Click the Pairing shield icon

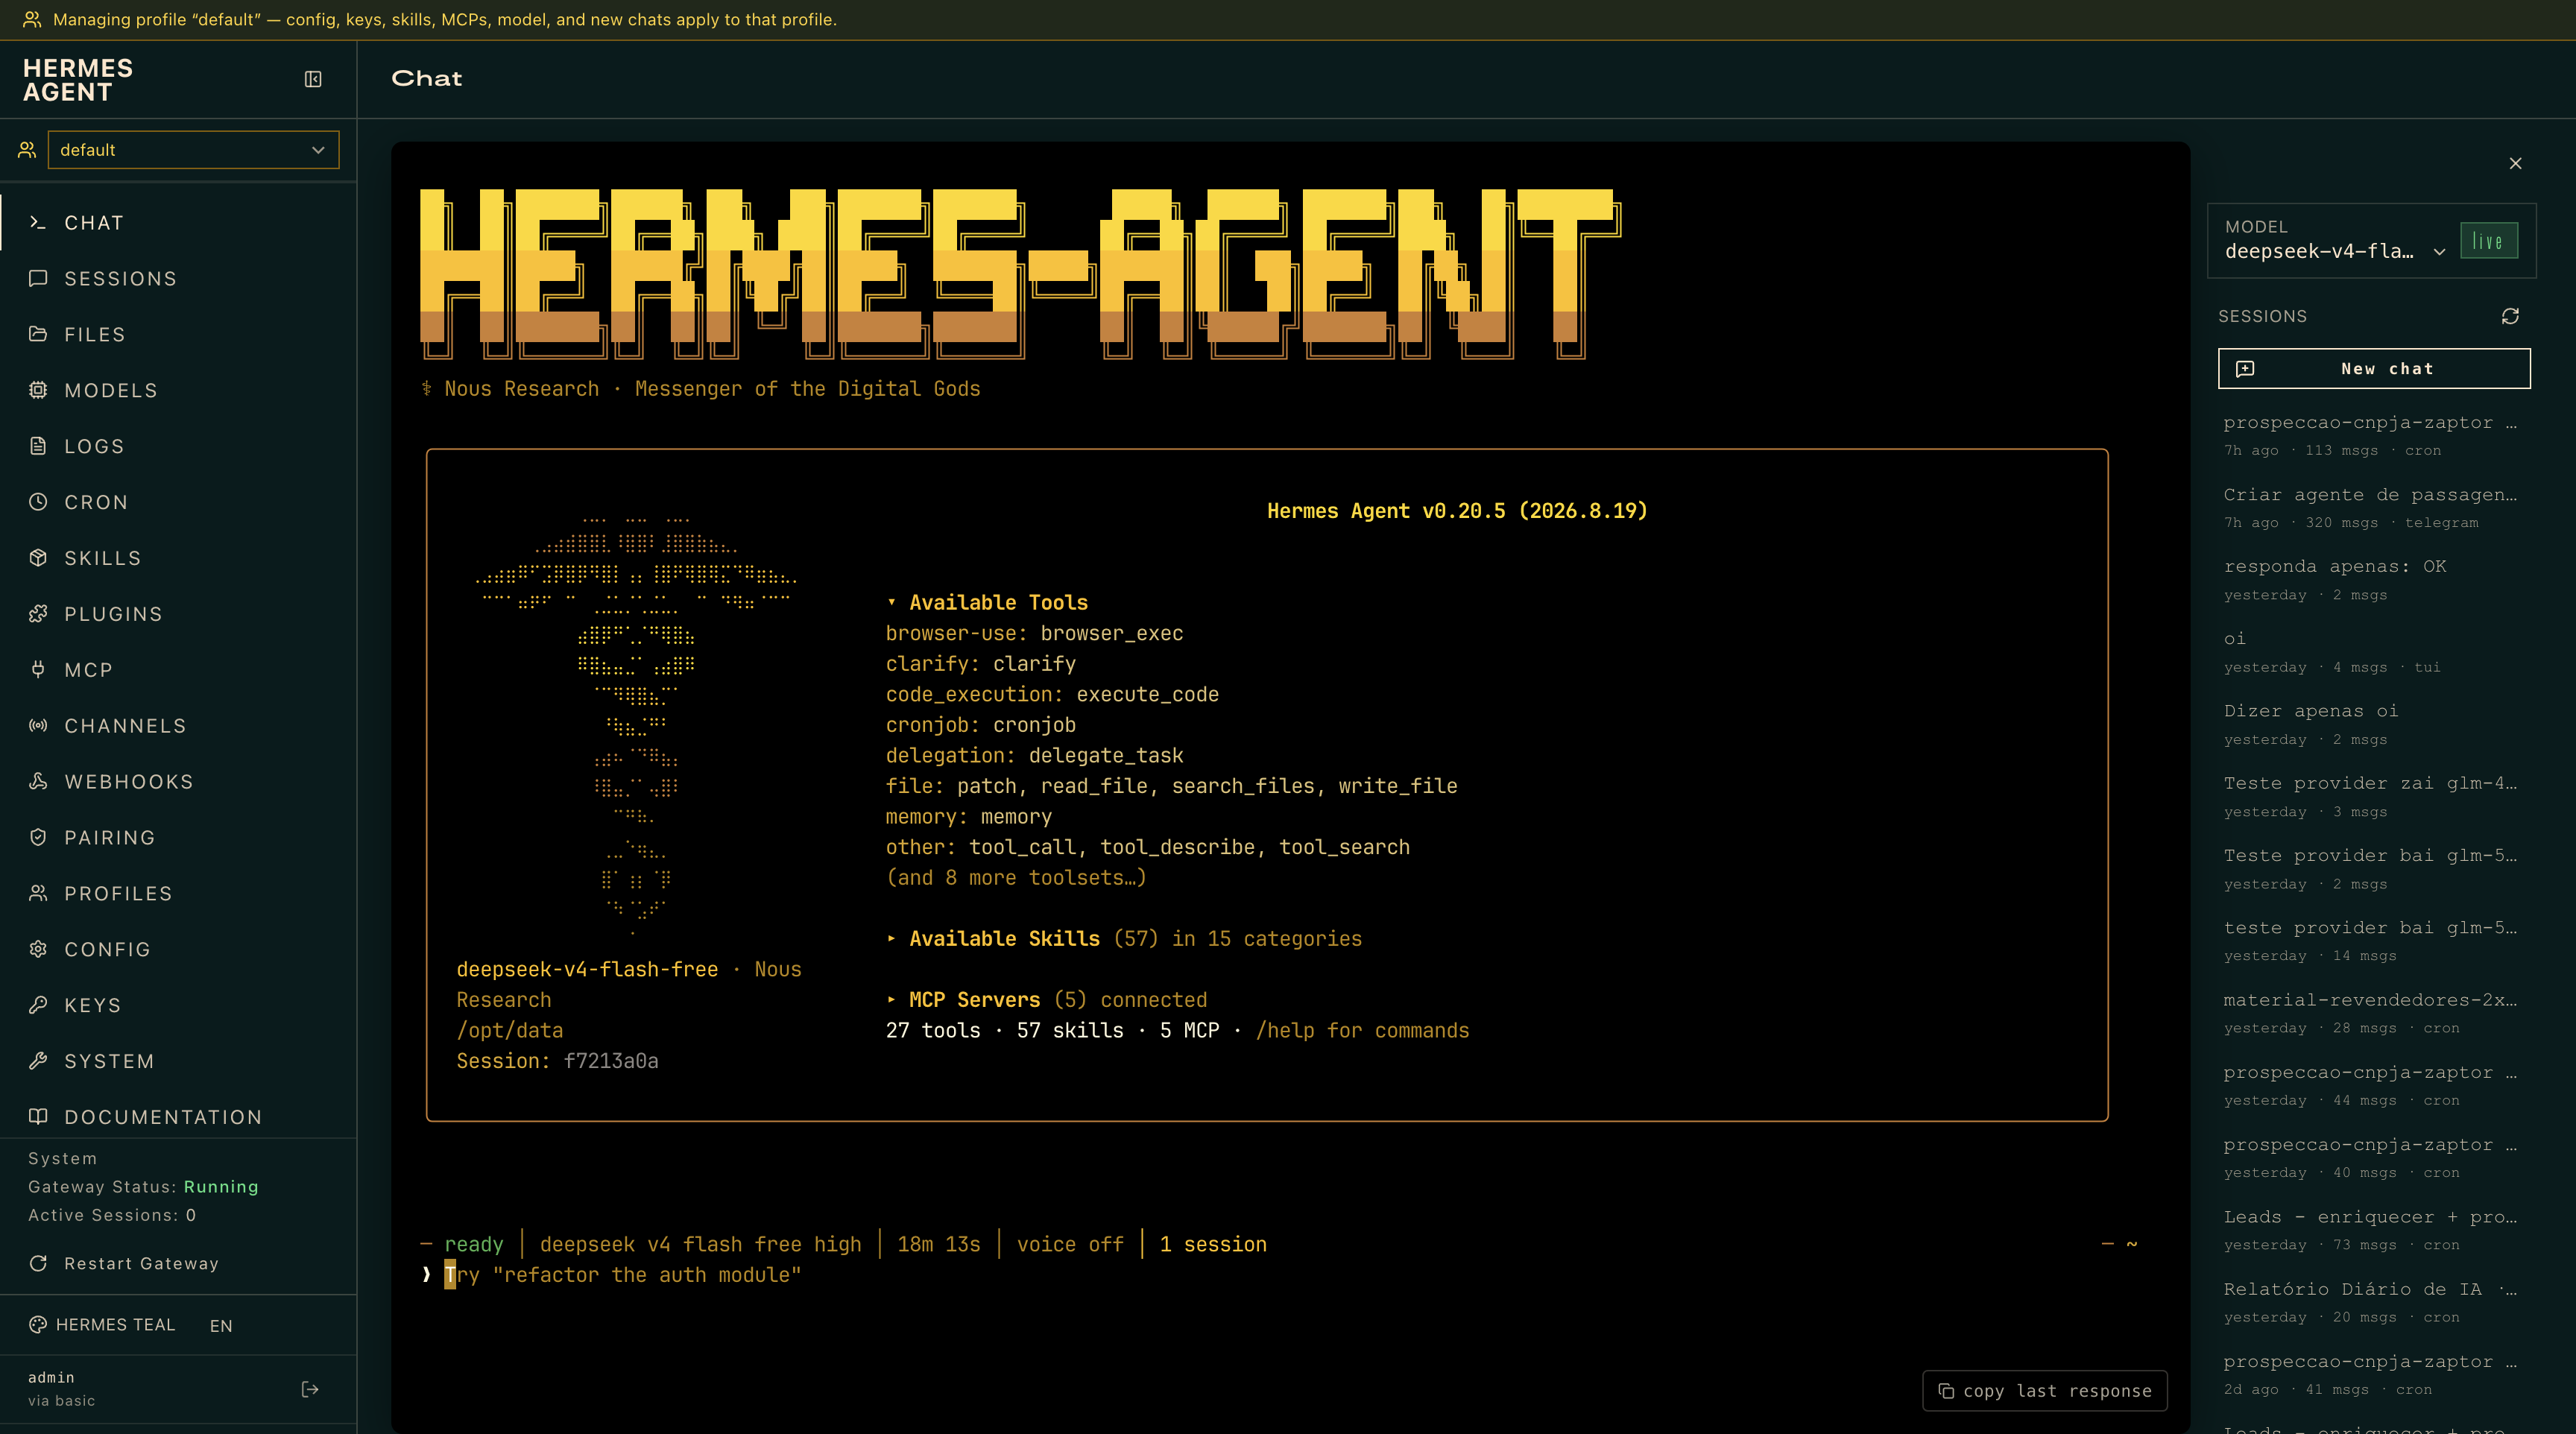[x=38, y=838]
